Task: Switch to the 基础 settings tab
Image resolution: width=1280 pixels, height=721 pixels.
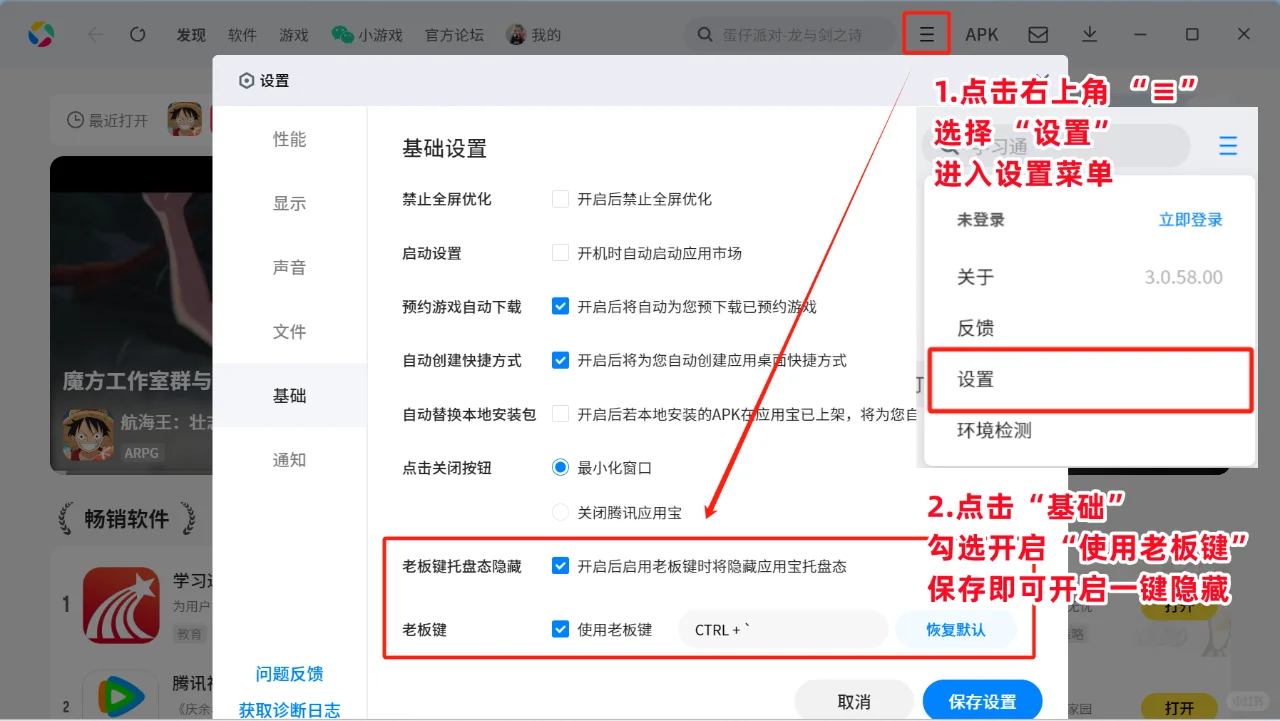Action: [x=289, y=395]
